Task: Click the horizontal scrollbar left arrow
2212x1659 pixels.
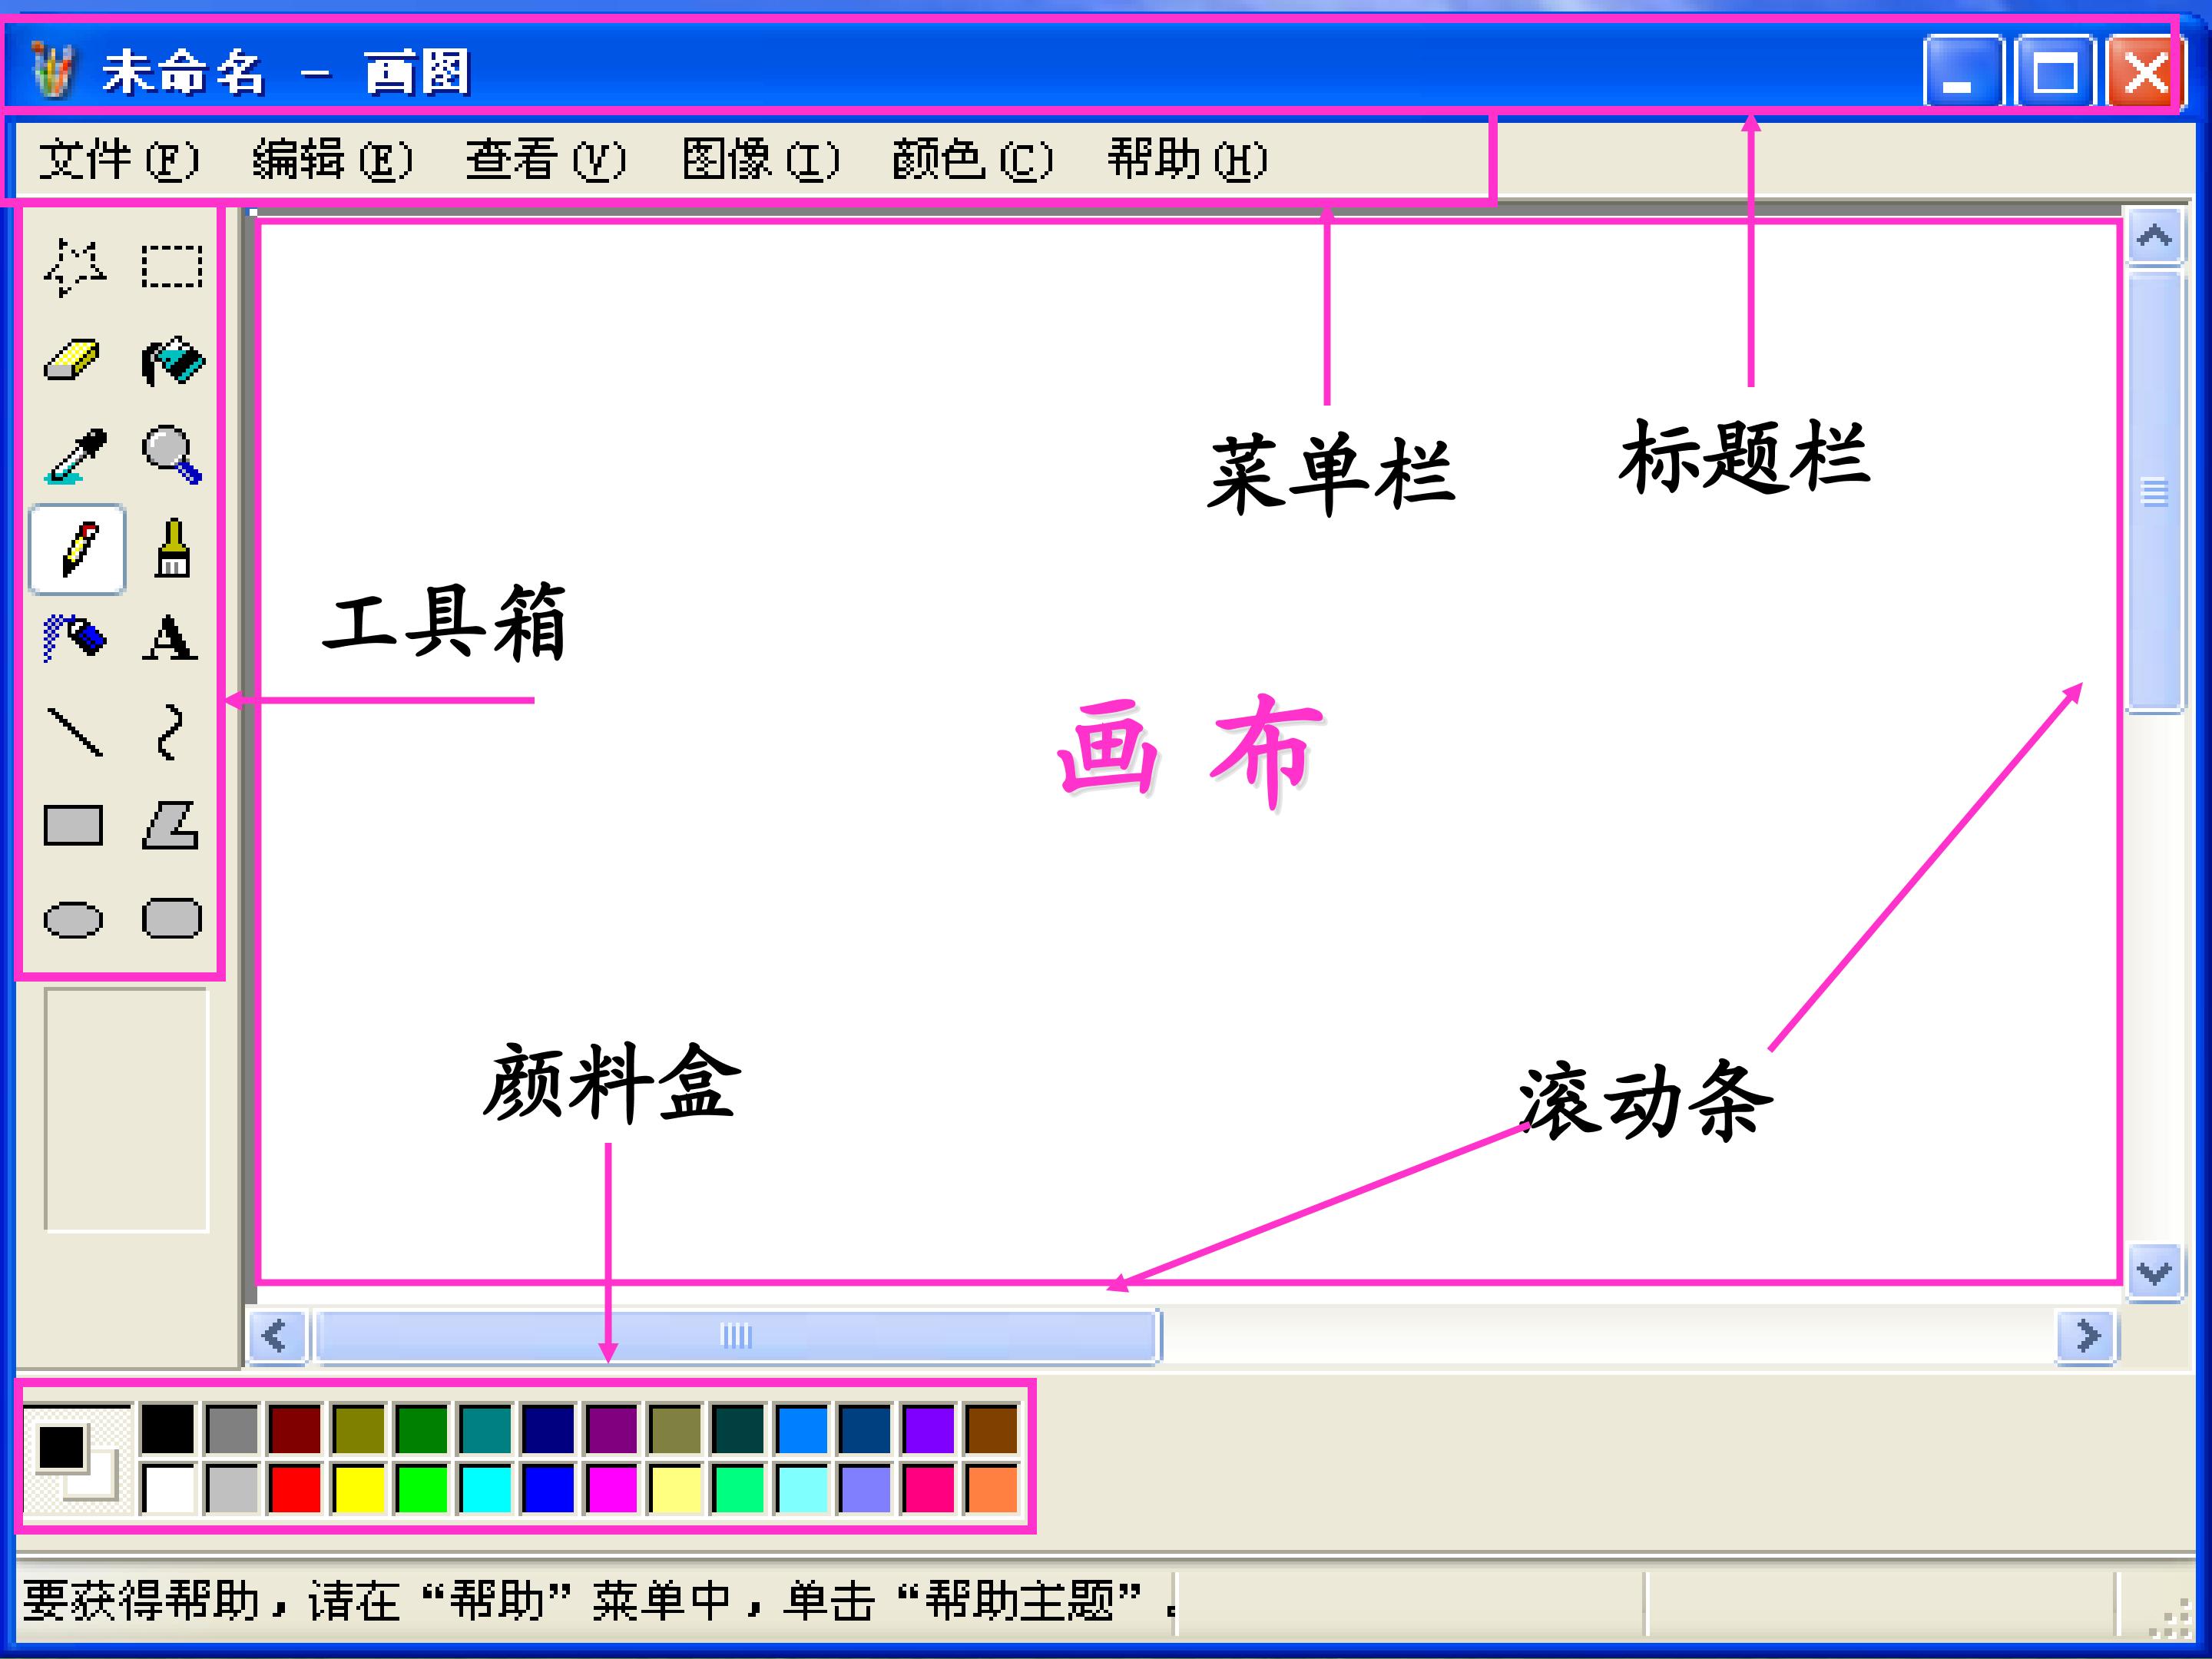Action: 276,1335
